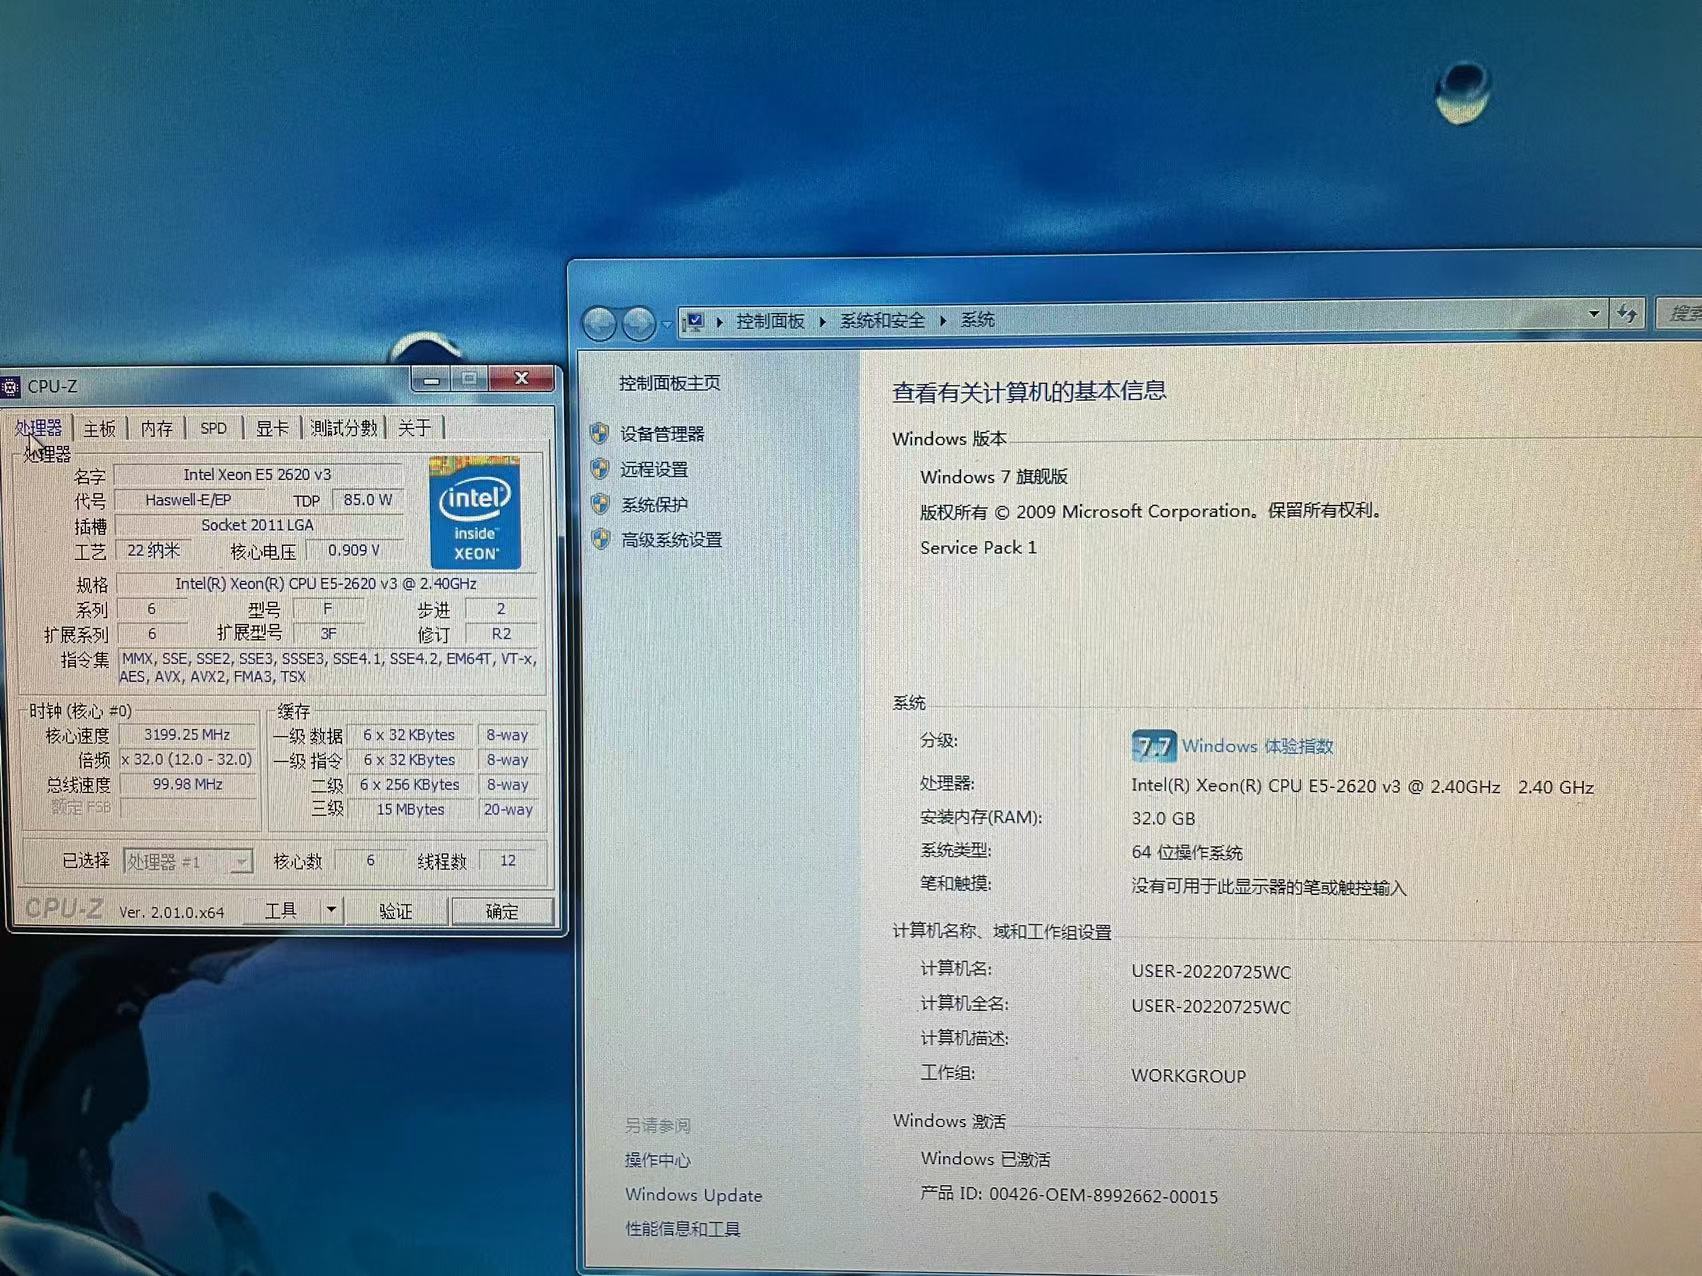Open 远程设置 link
Image resolution: width=1702 pixels, height=1276 pixels.
654,469
